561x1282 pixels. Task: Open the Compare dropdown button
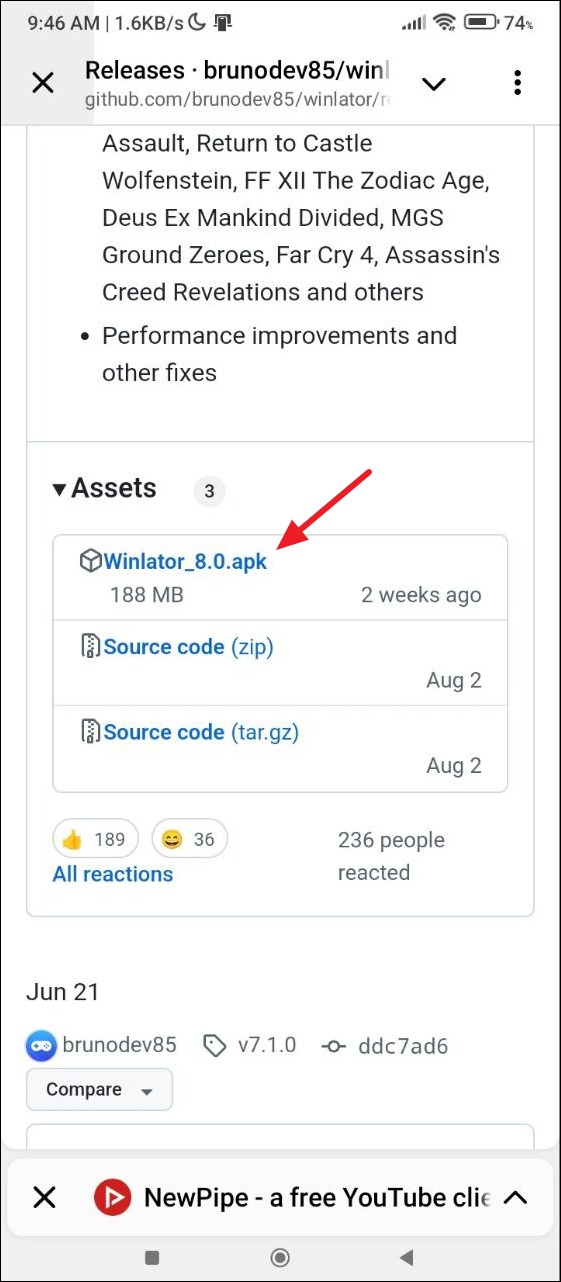(99, 1089)
